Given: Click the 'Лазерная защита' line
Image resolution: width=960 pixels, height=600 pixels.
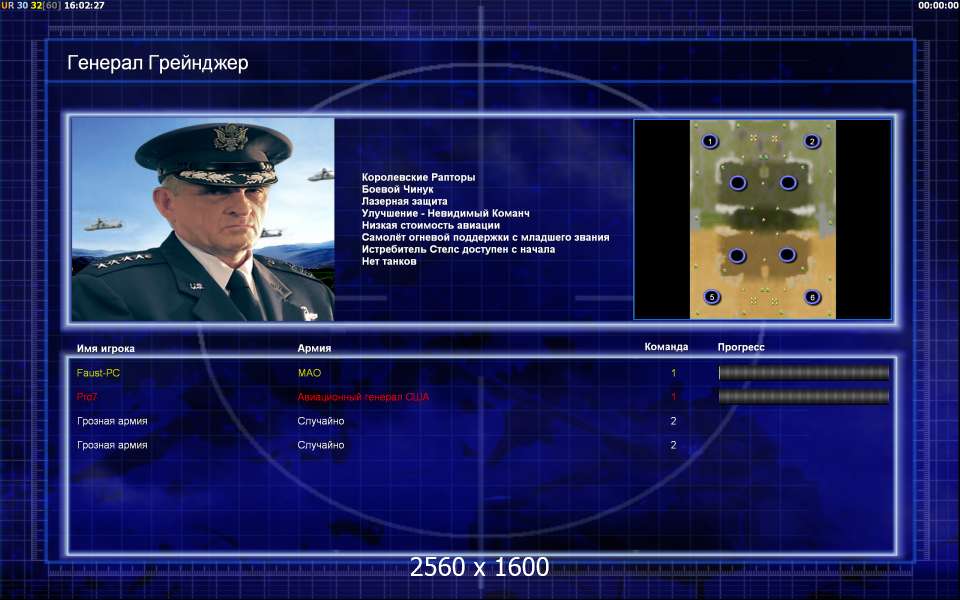Looking at the screenshot, I should tap(404, 201).
